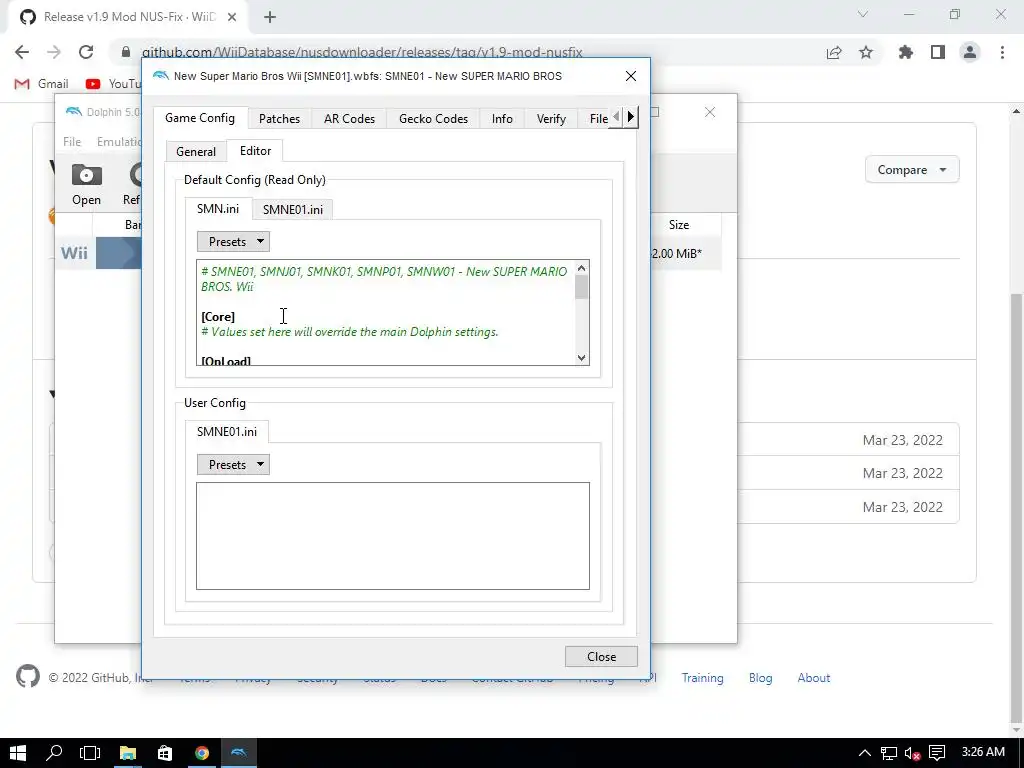Open the Emulation menu in Dolphin window
The width and height of the screenshot is (1024, 768).
tap(119, 142)
